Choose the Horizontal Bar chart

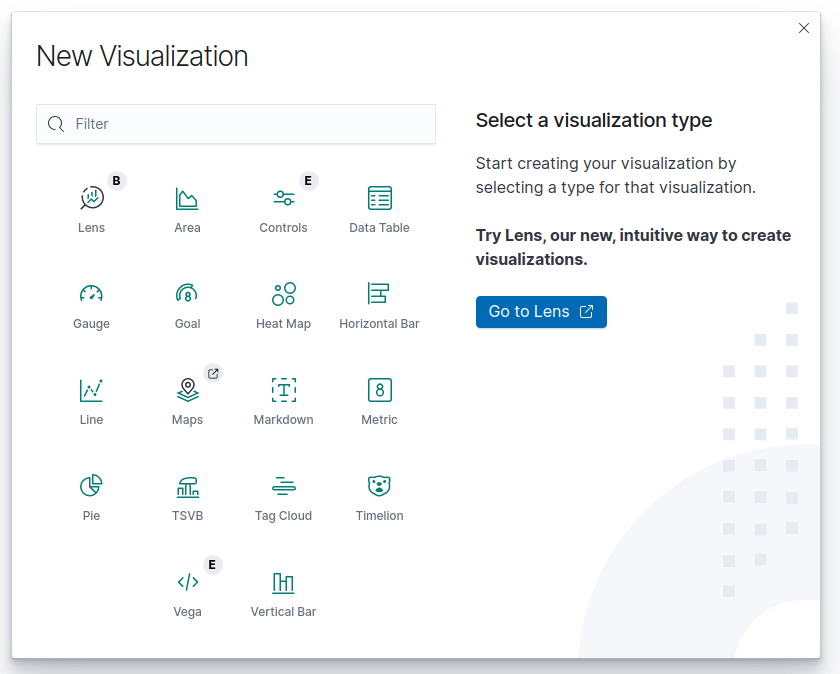point(379,295)
